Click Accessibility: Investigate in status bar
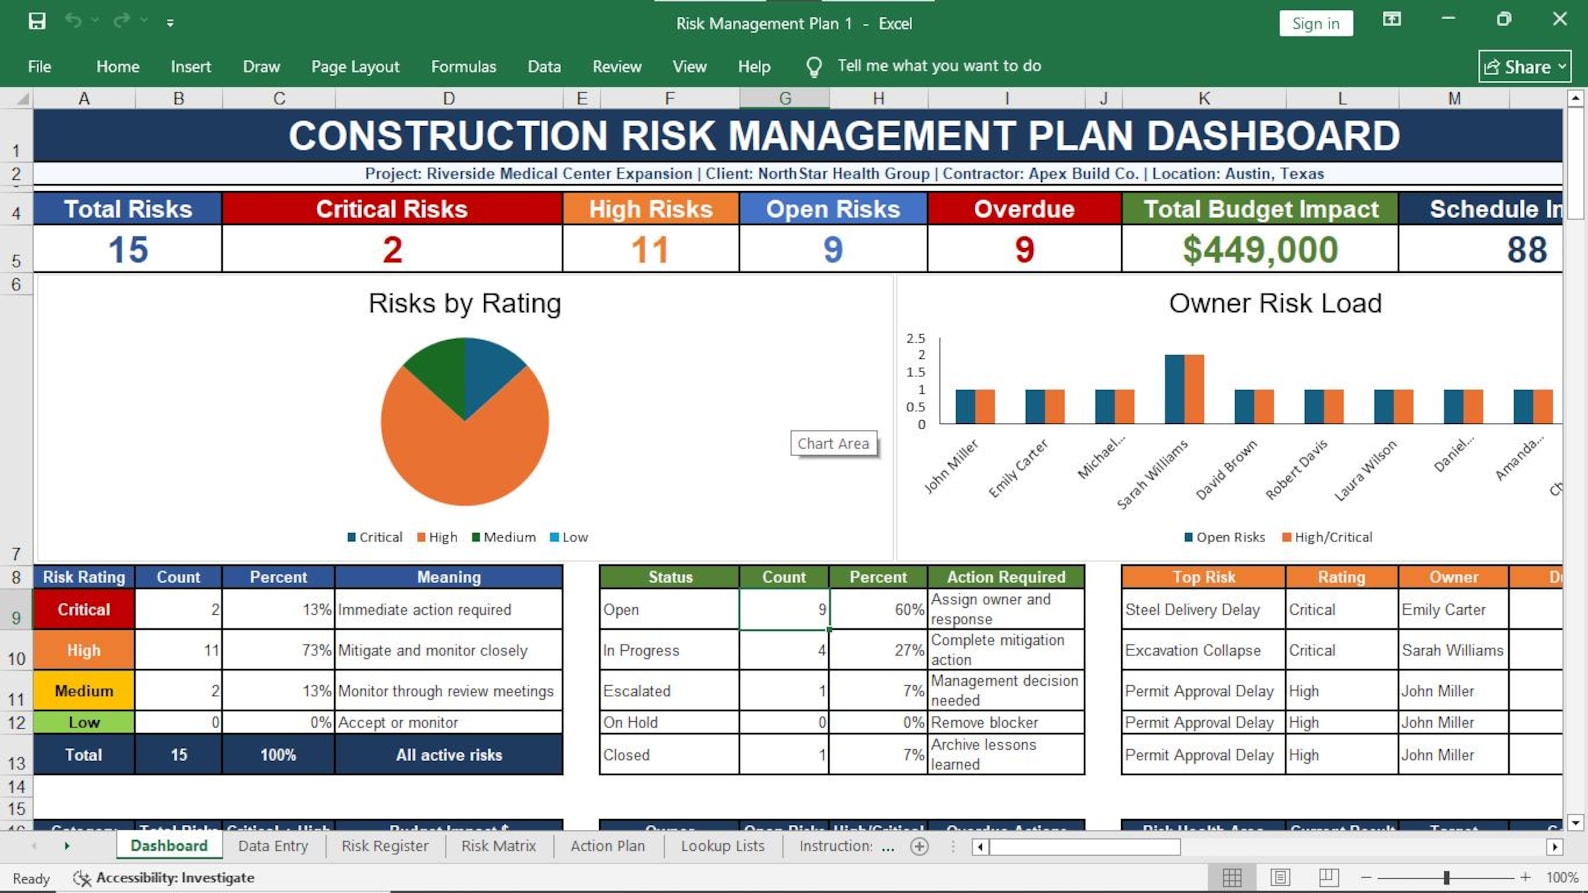This screenshot has height=893, width=1588. click(x=165, y=878)
